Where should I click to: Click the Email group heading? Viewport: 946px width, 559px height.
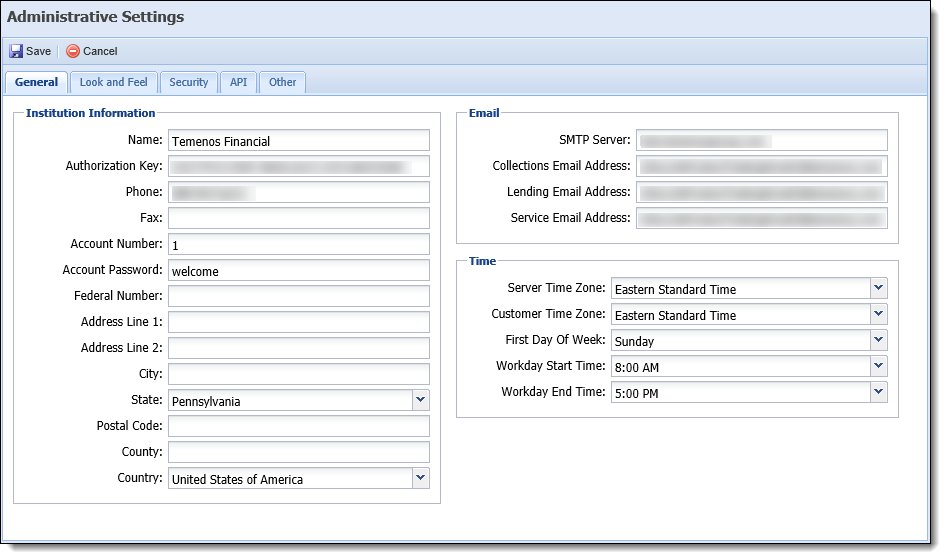click(484, 113)
